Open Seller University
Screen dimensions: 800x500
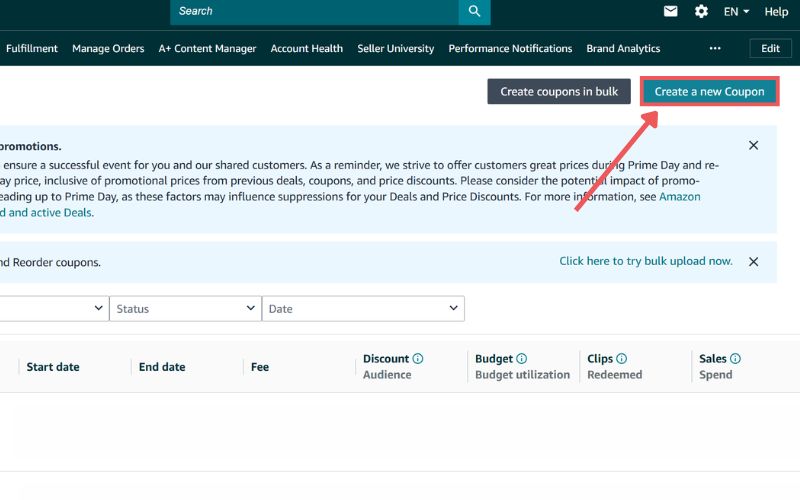[395, 48]
